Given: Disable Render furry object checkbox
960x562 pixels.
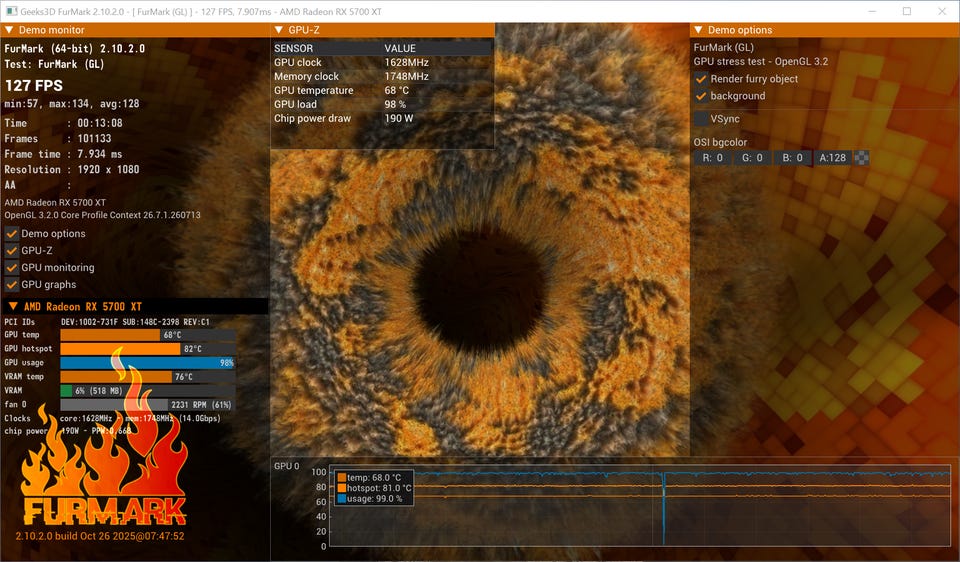Looking at the screenshot, I should pyautogui.click(x=701, y=79).
